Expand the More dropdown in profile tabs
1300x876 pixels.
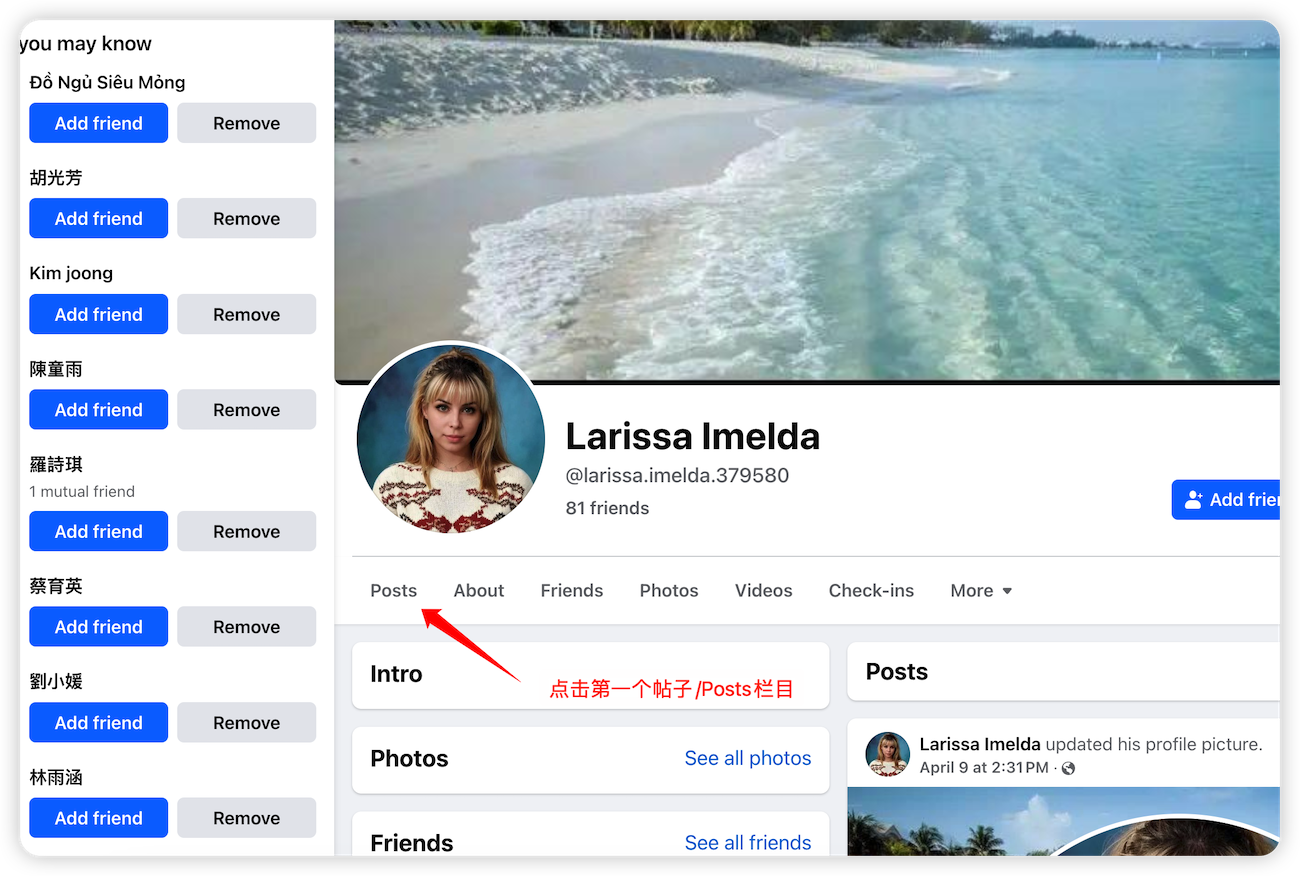coord(981,591)
